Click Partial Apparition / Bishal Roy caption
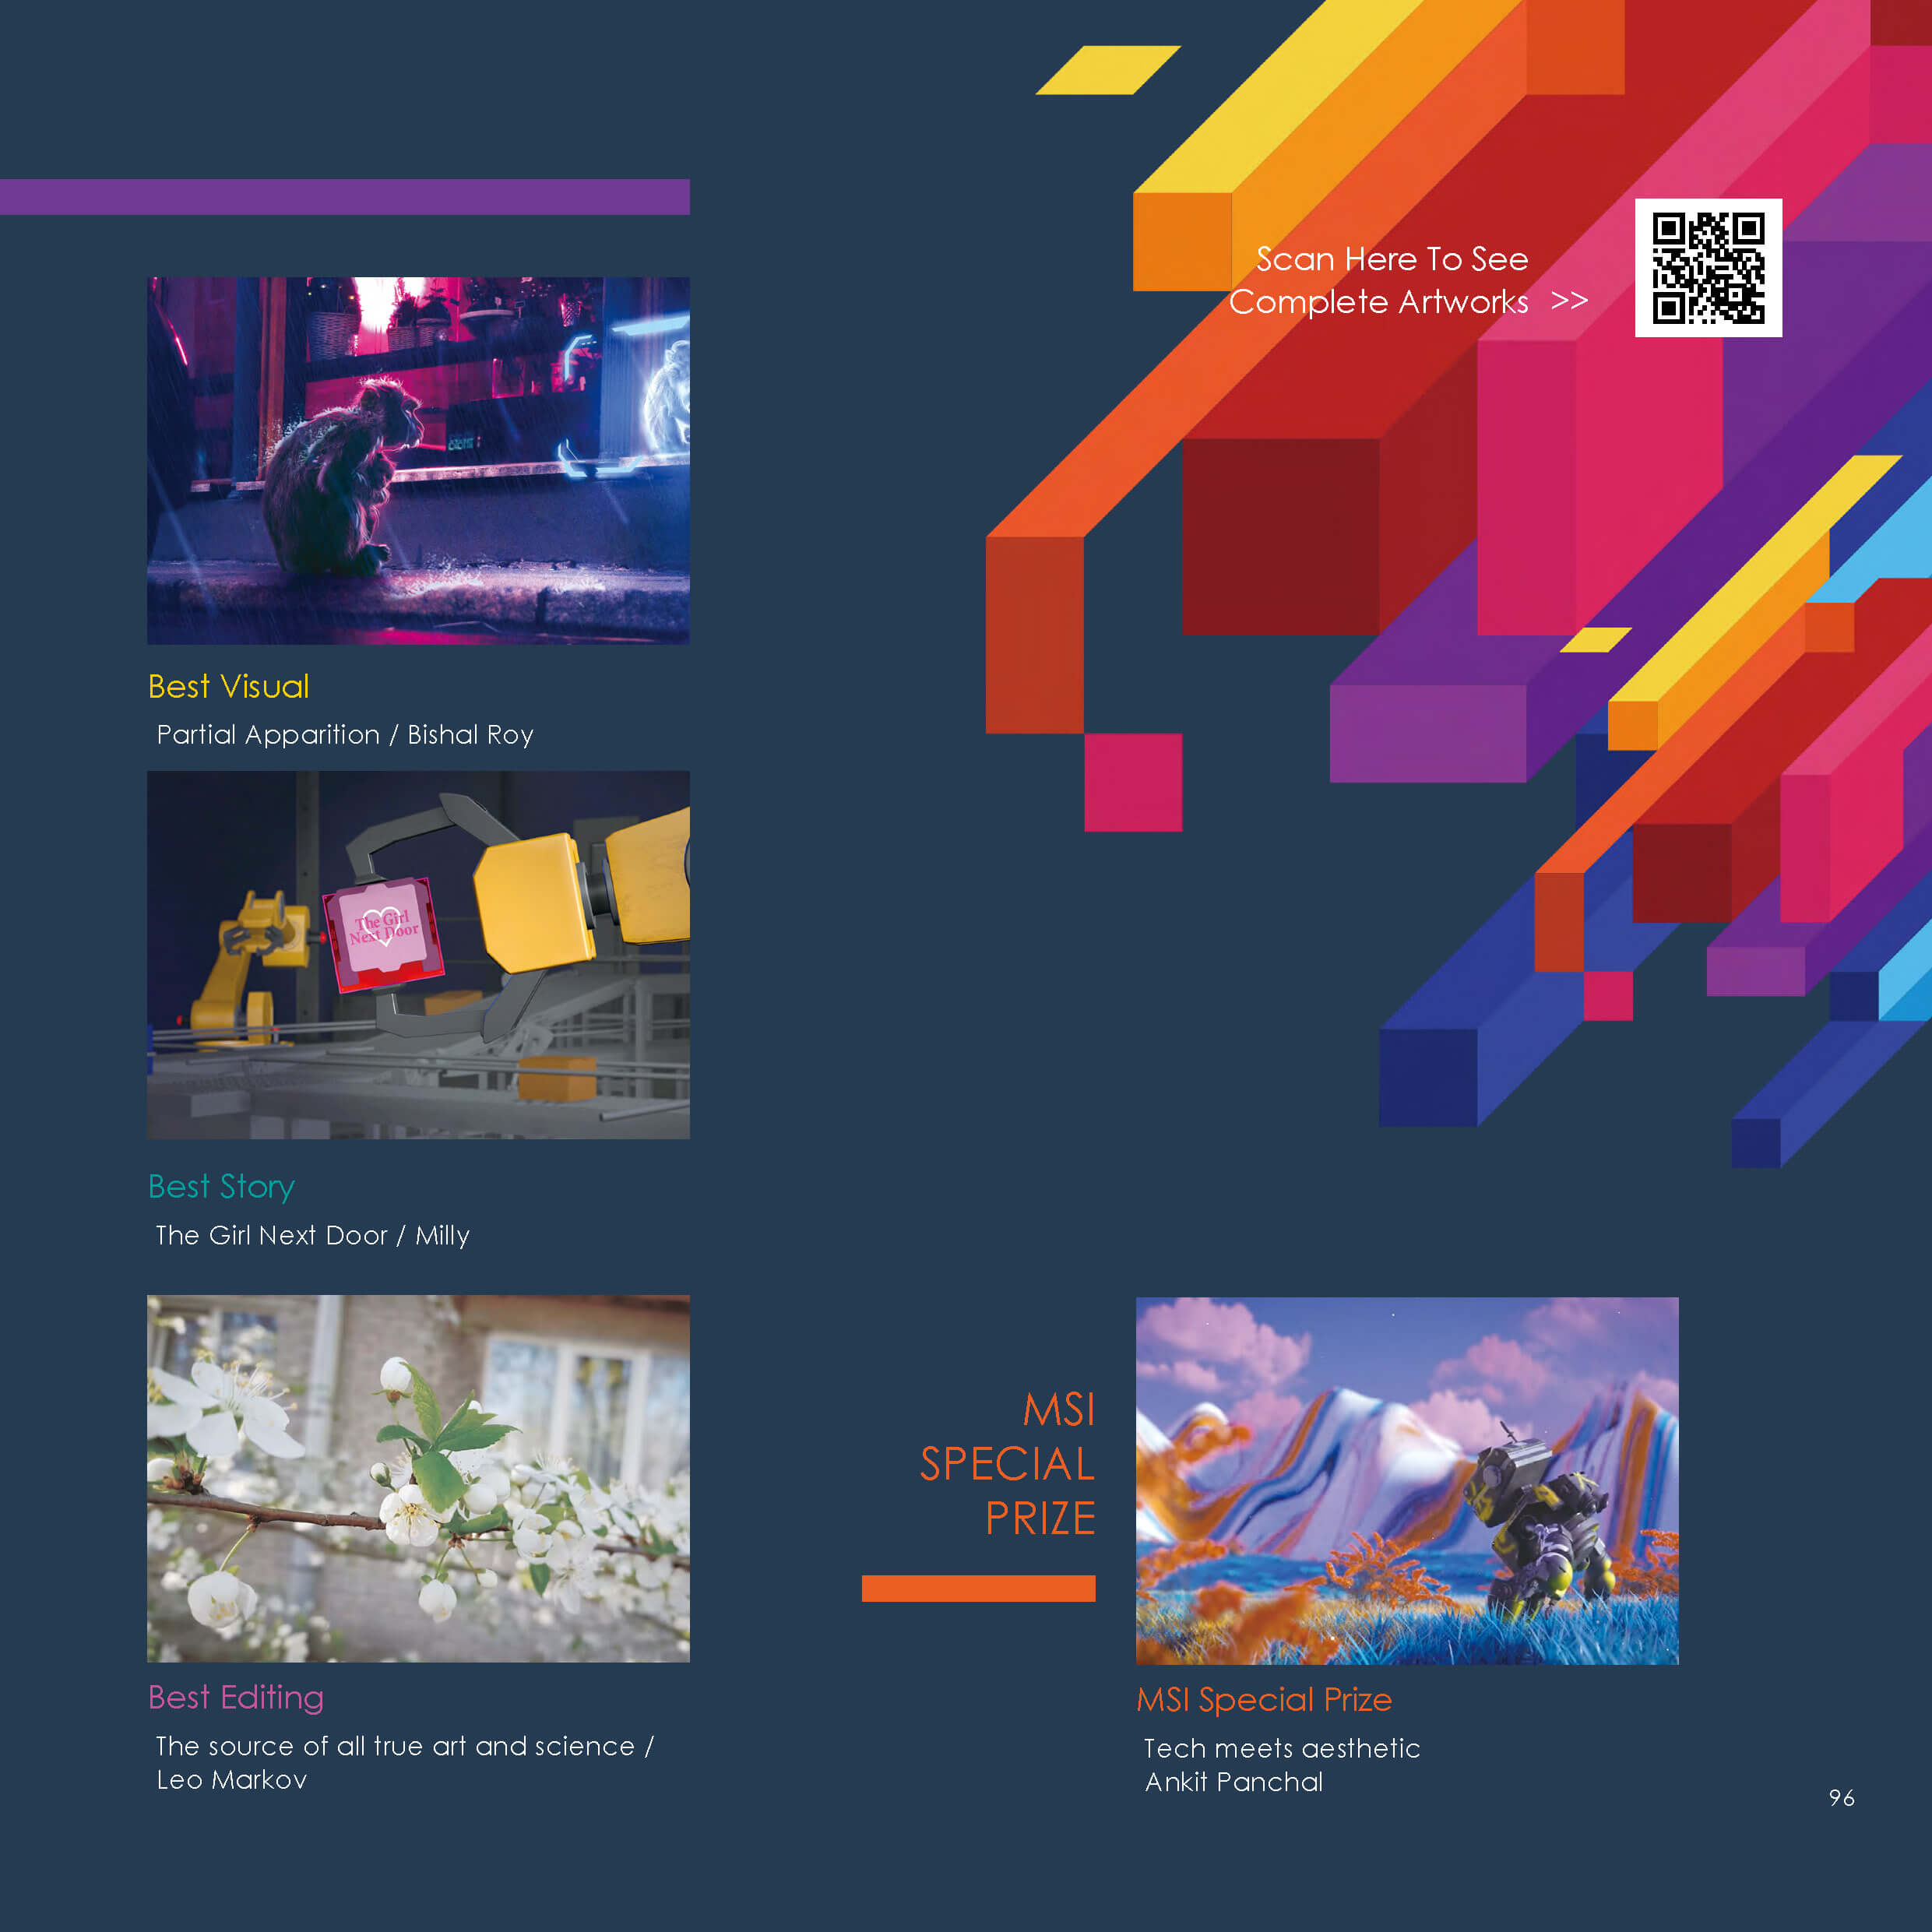The width and height of the screenshot is (1932, 1932). (x=345, y=735)
